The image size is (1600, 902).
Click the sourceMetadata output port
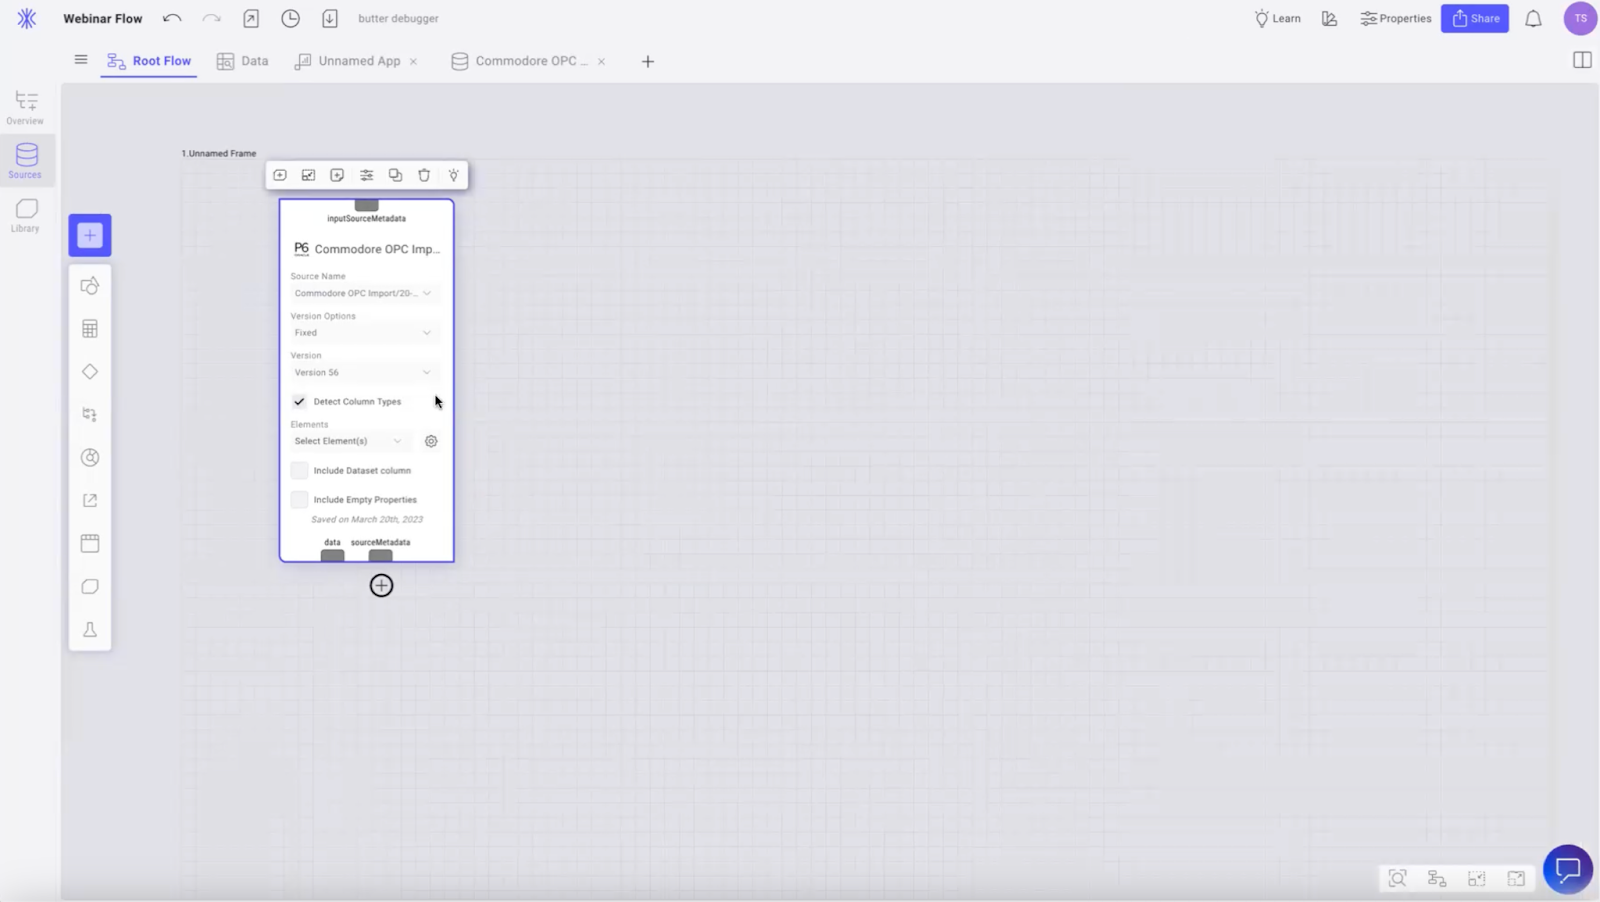tap(380, 555)
